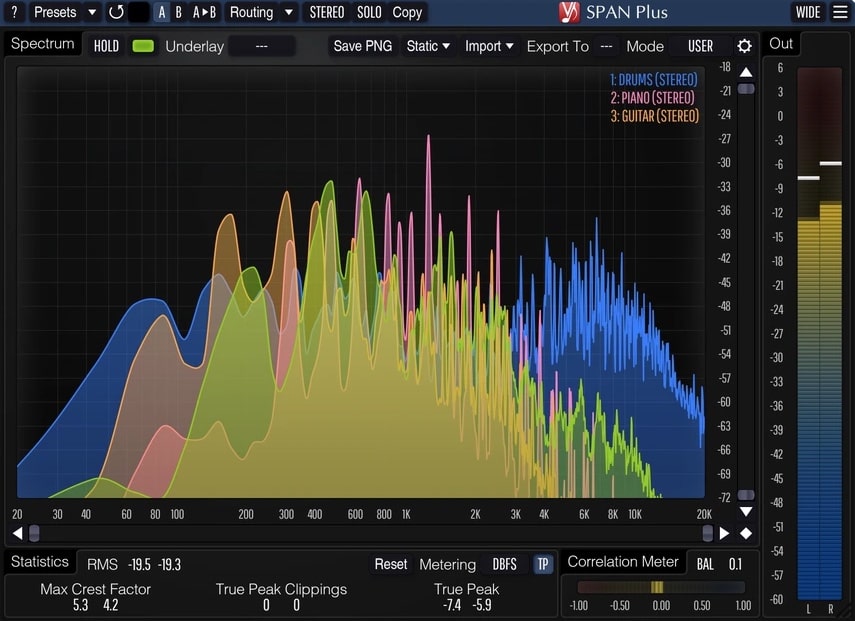This screenshot has width=855, height=621.
Task: Toggle the green Hold indicator
Action: 143,46
